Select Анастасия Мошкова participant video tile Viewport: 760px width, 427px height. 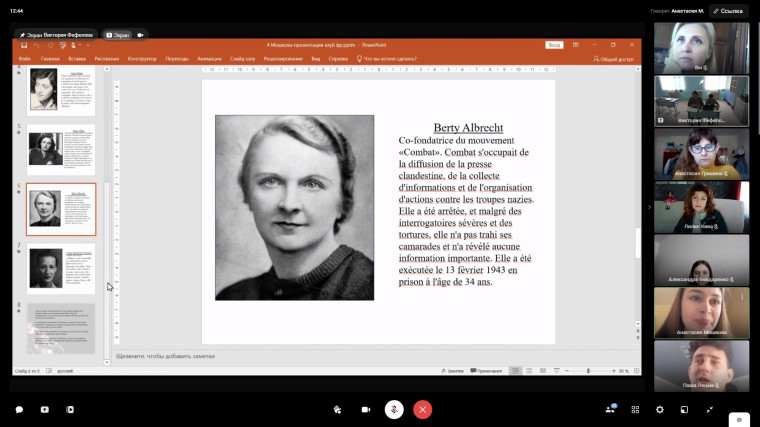tap(701, 313)
